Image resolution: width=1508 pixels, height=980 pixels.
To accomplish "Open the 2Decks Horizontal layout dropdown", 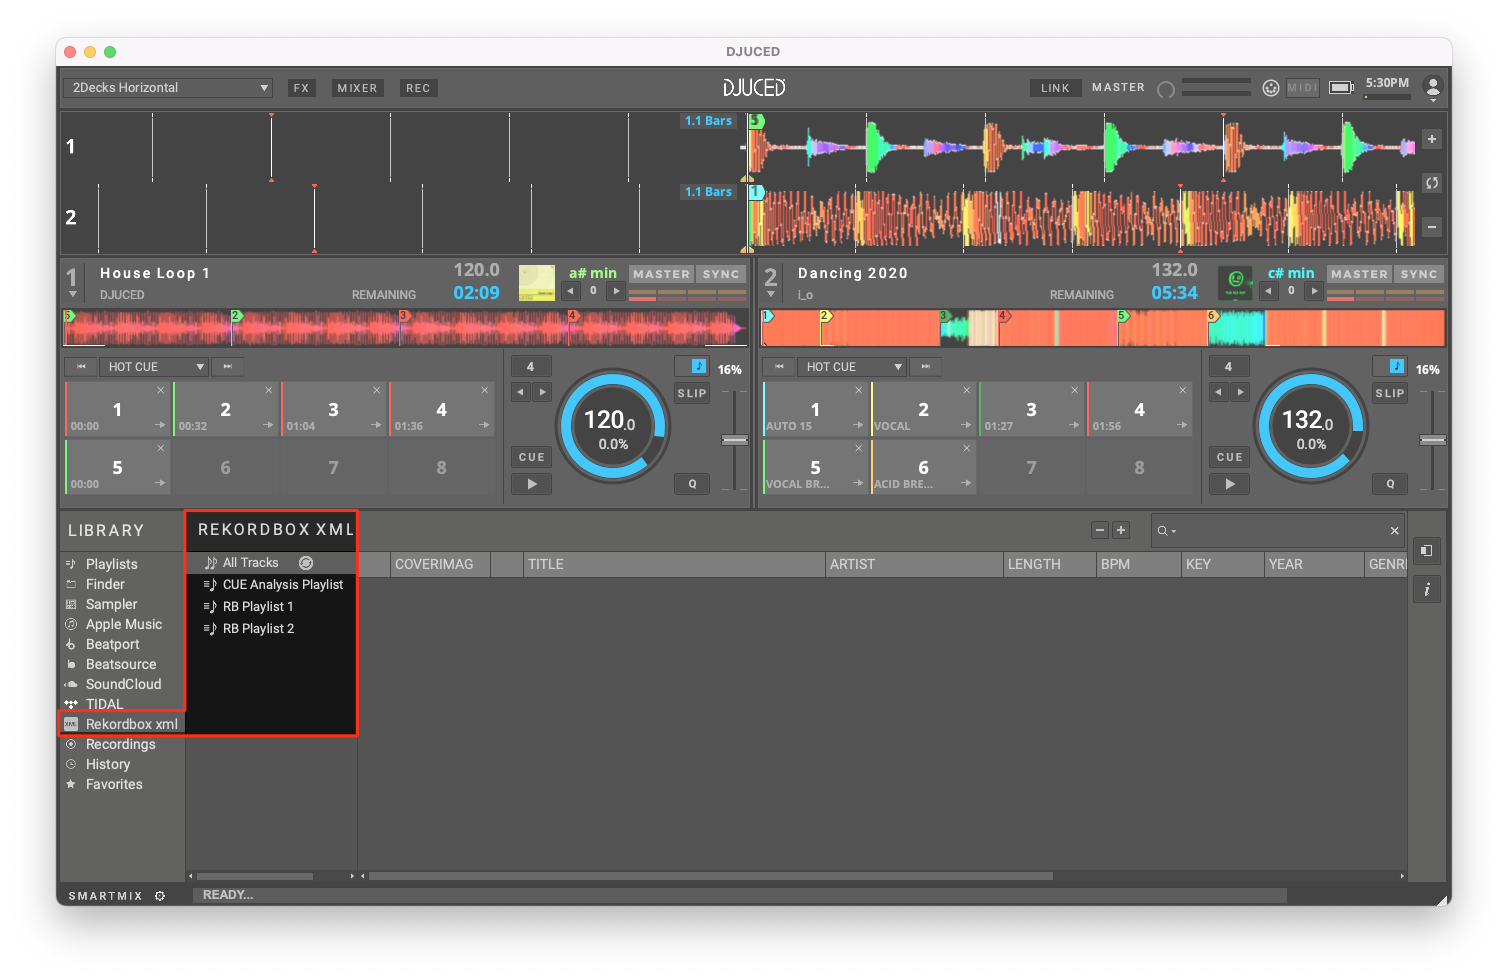I will click(x=167, y=87).
